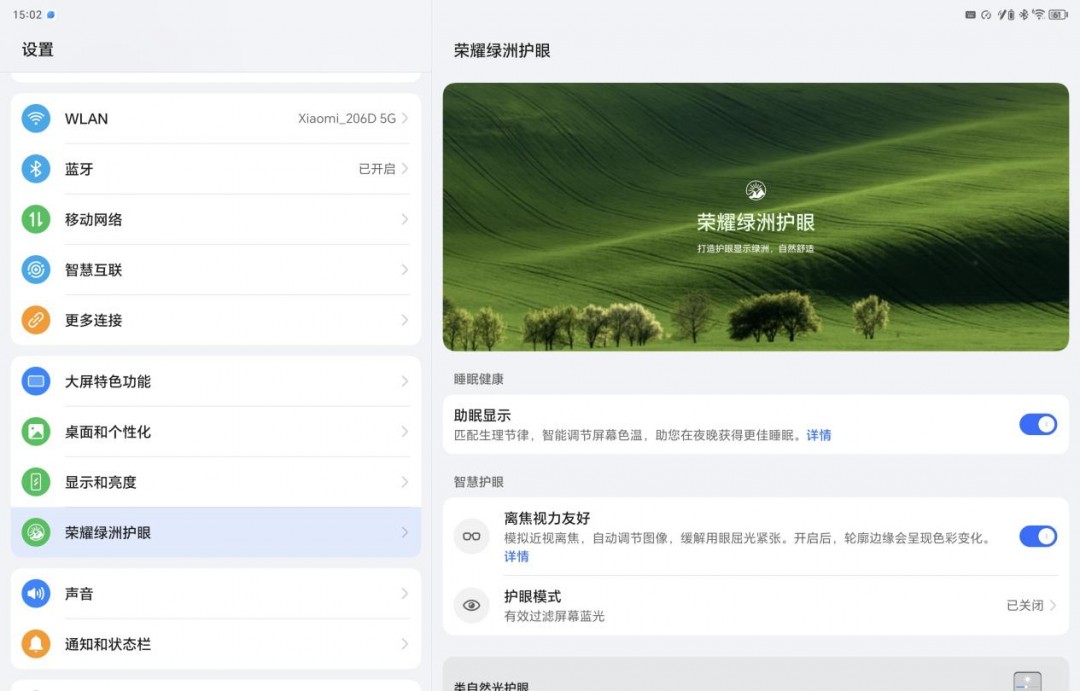Tap the Bluetooth icon beside 蓝牙
The height and width of the screenshot is (691, 1080).
click(x=36, y=169)
